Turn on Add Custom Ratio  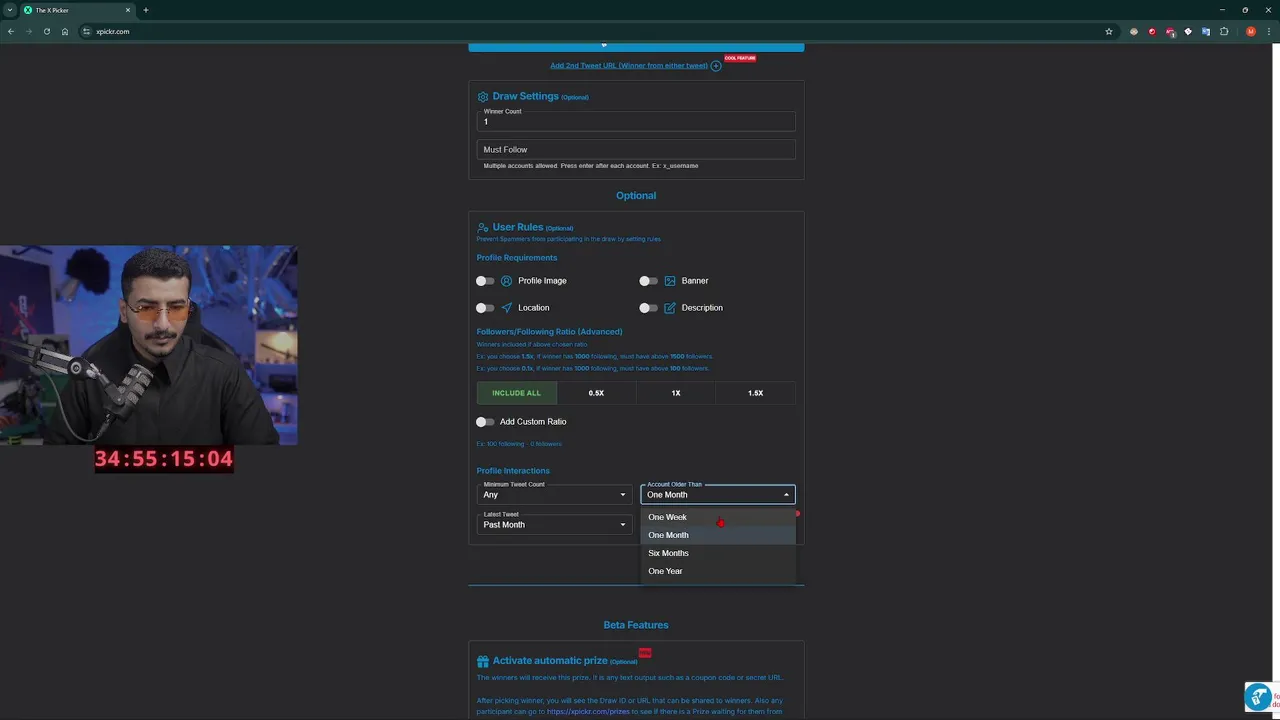tap(485, 422)
